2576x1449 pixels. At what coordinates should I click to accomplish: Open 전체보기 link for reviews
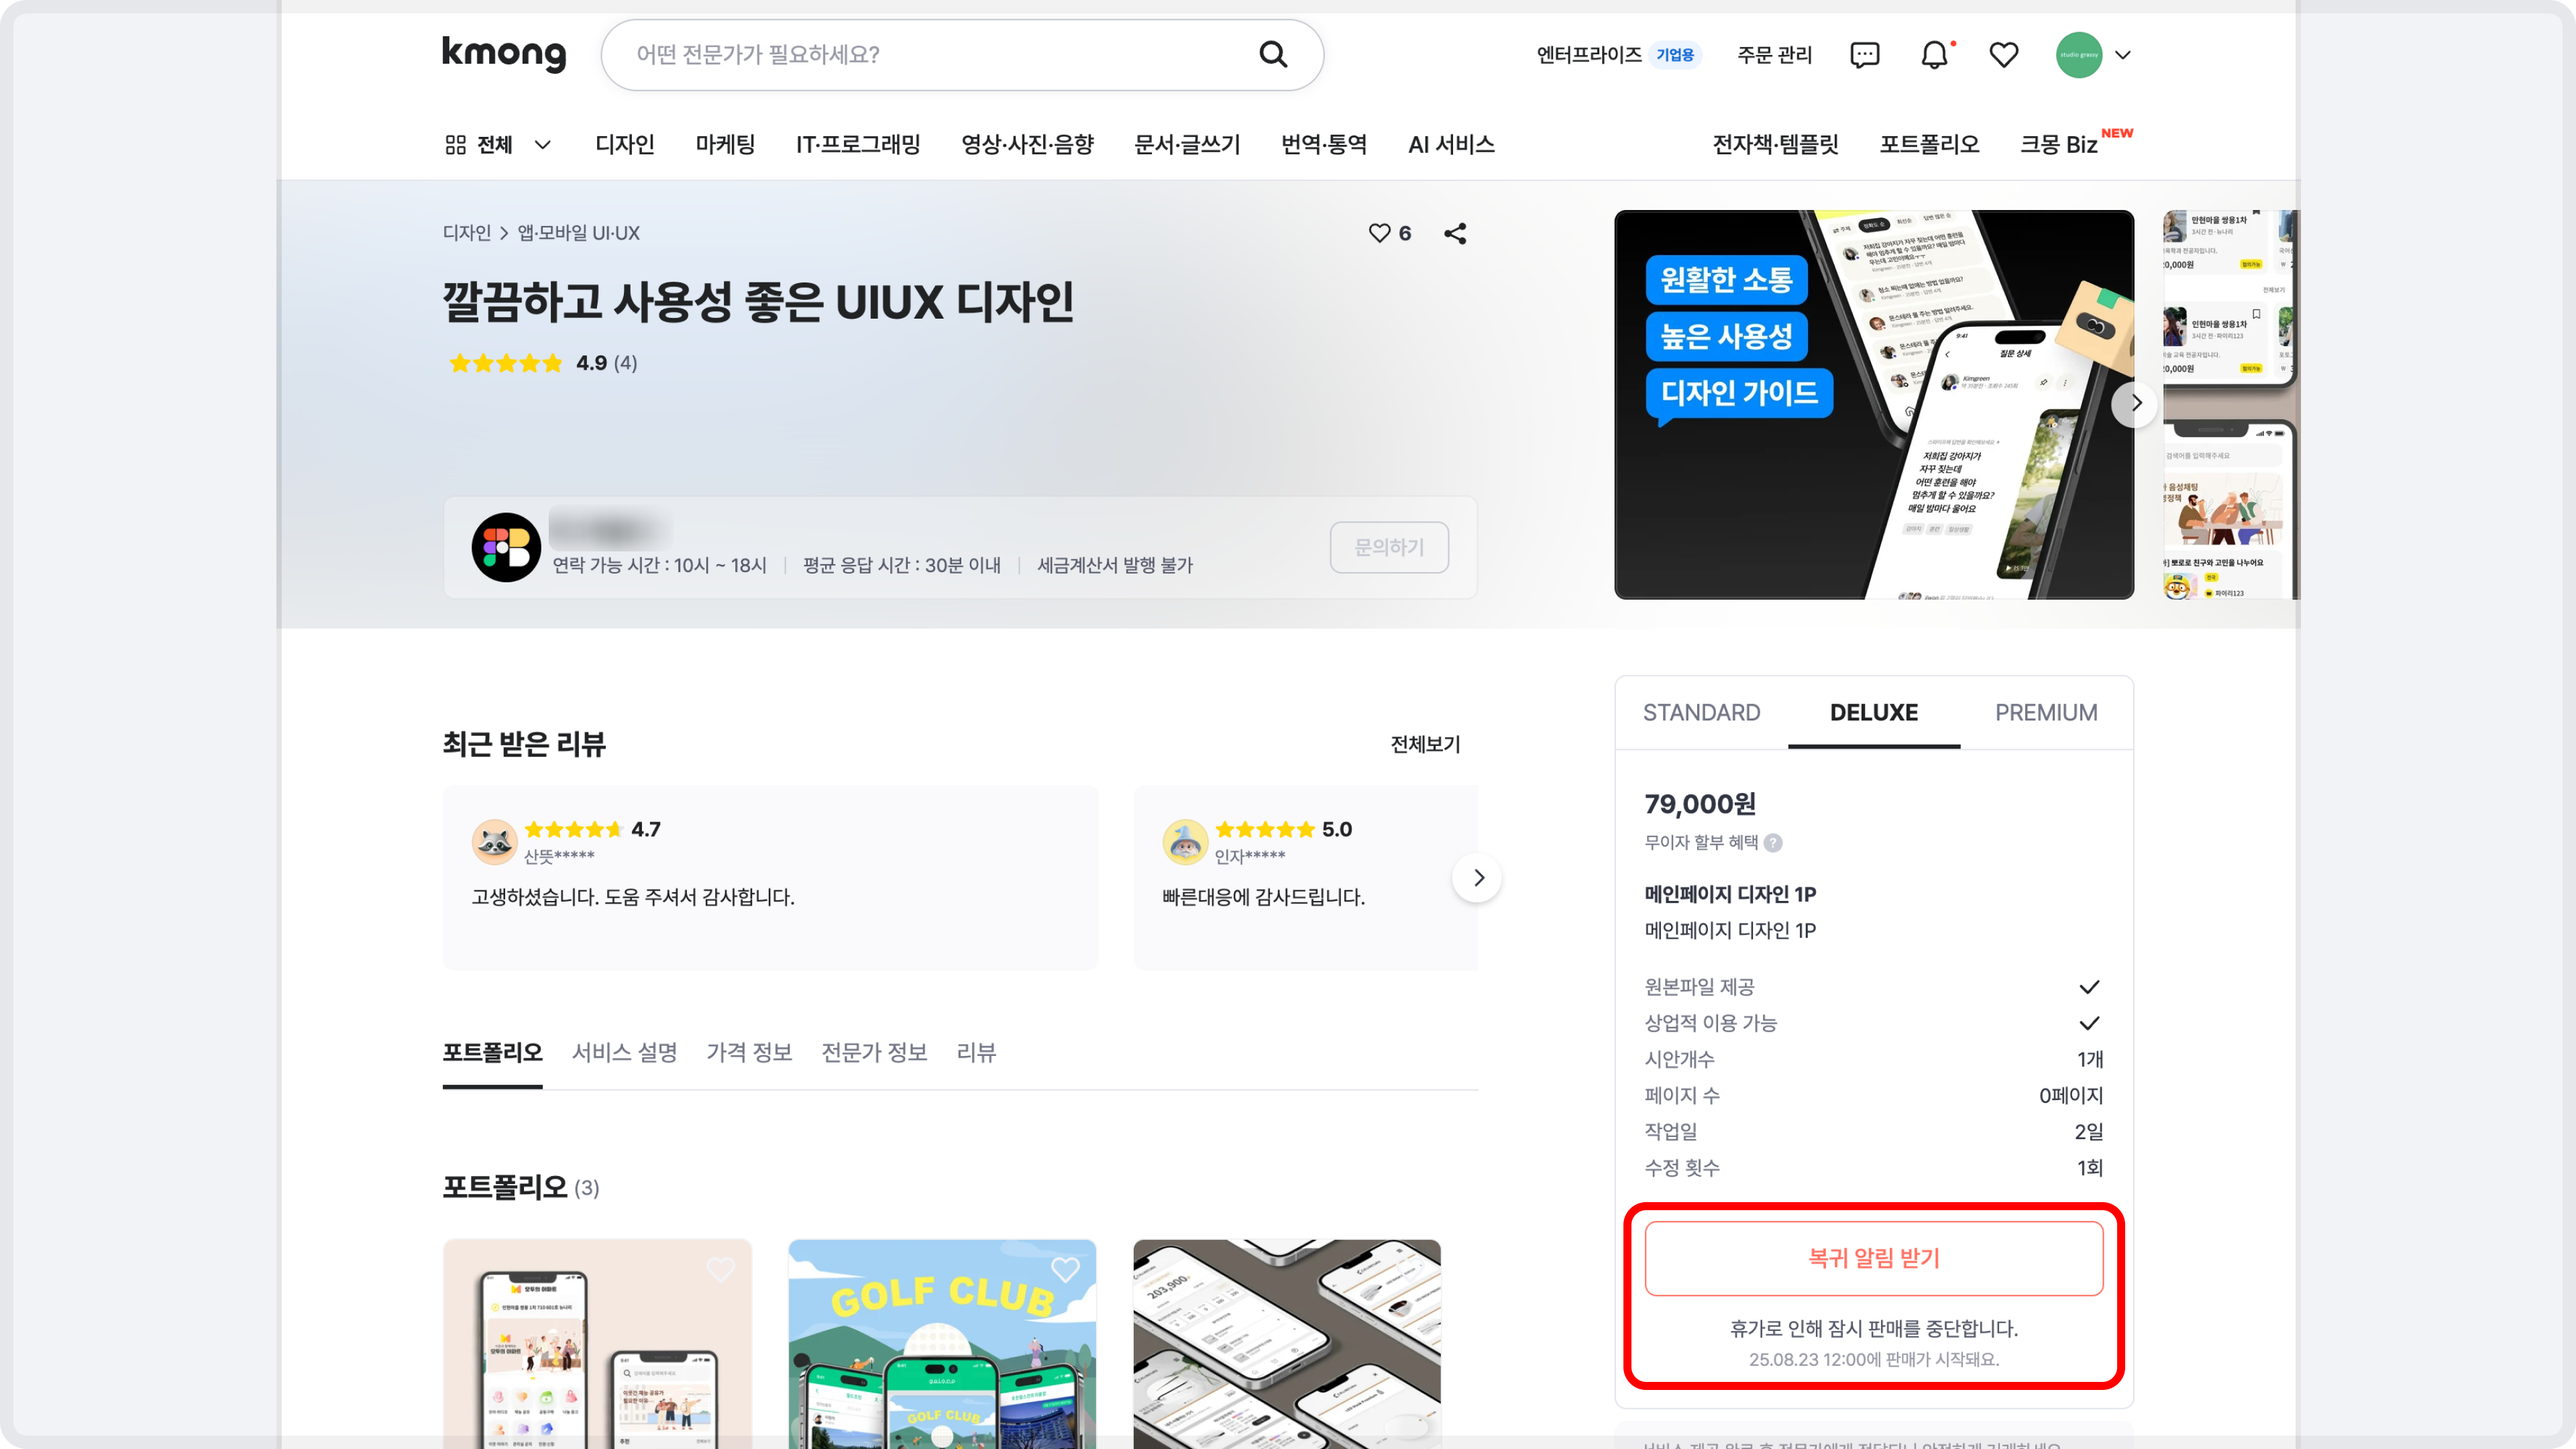1425,744
